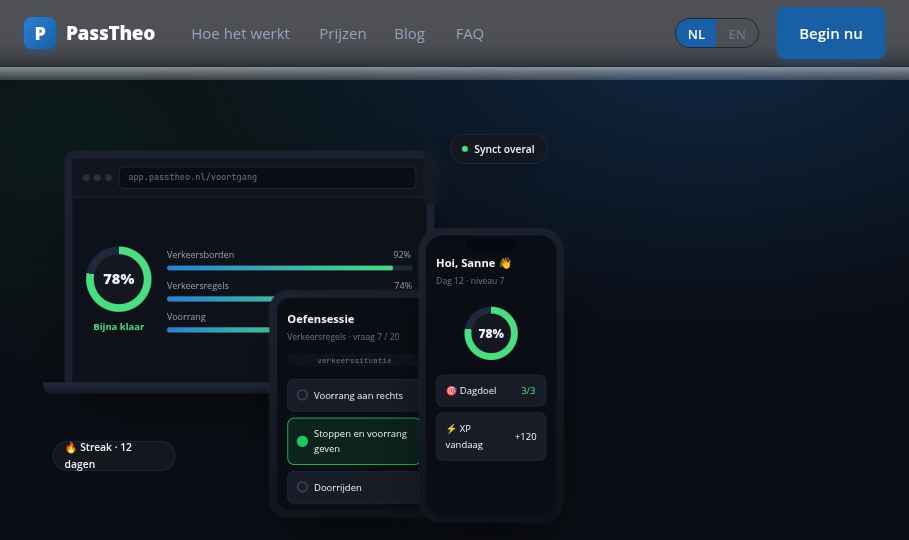Click the phone's 78% progress ring
The height and width of the screenshot is (540, 909).
click(x=491, y=334)
